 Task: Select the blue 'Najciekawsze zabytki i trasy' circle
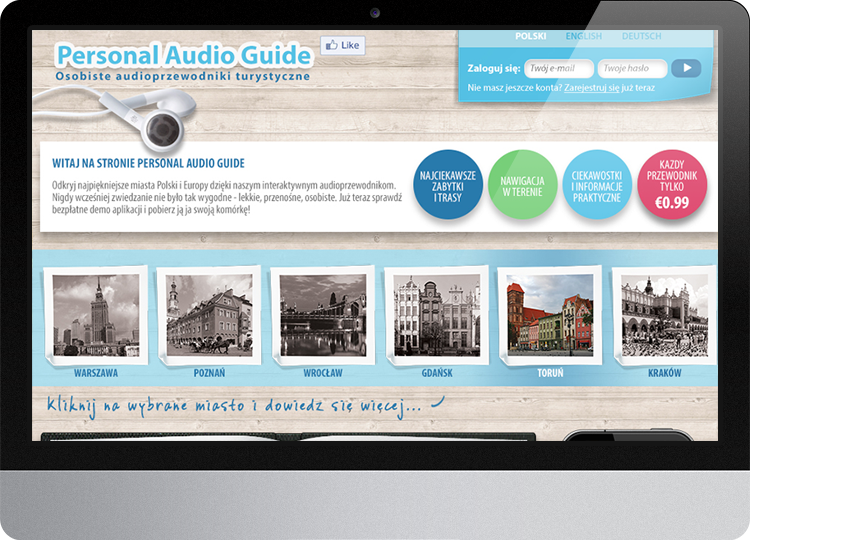448,185
